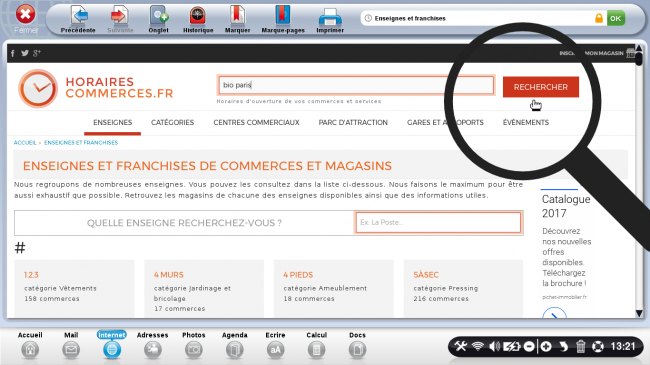The height and width of the screenshot is (365, 650).
Task: Click the ENSEIGNES ET FRANCHISES breadcrumb link
Action: (81, 143)
